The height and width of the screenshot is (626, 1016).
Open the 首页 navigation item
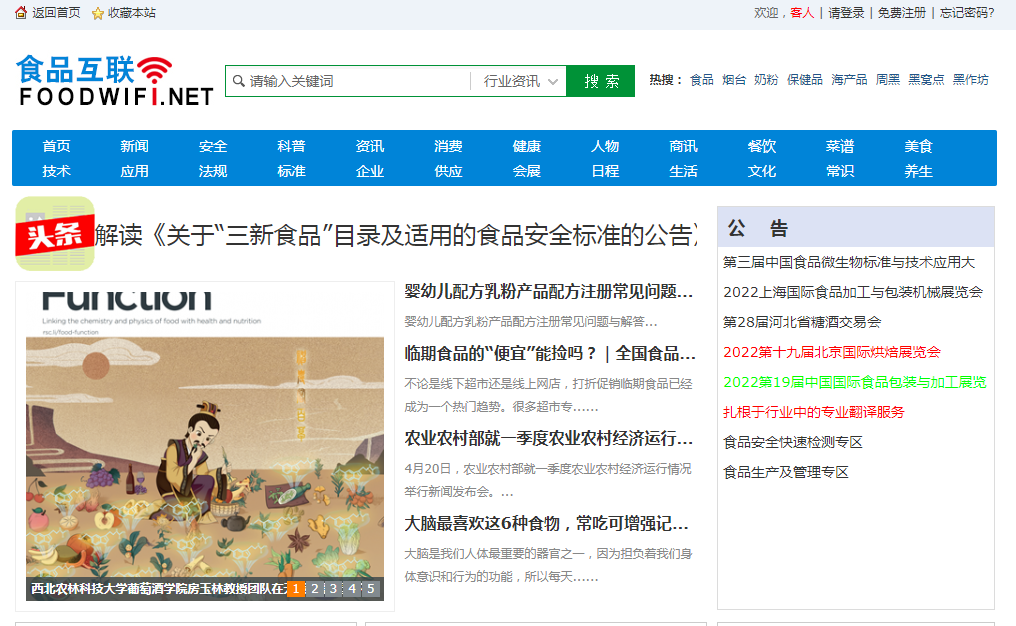(56, 146)
